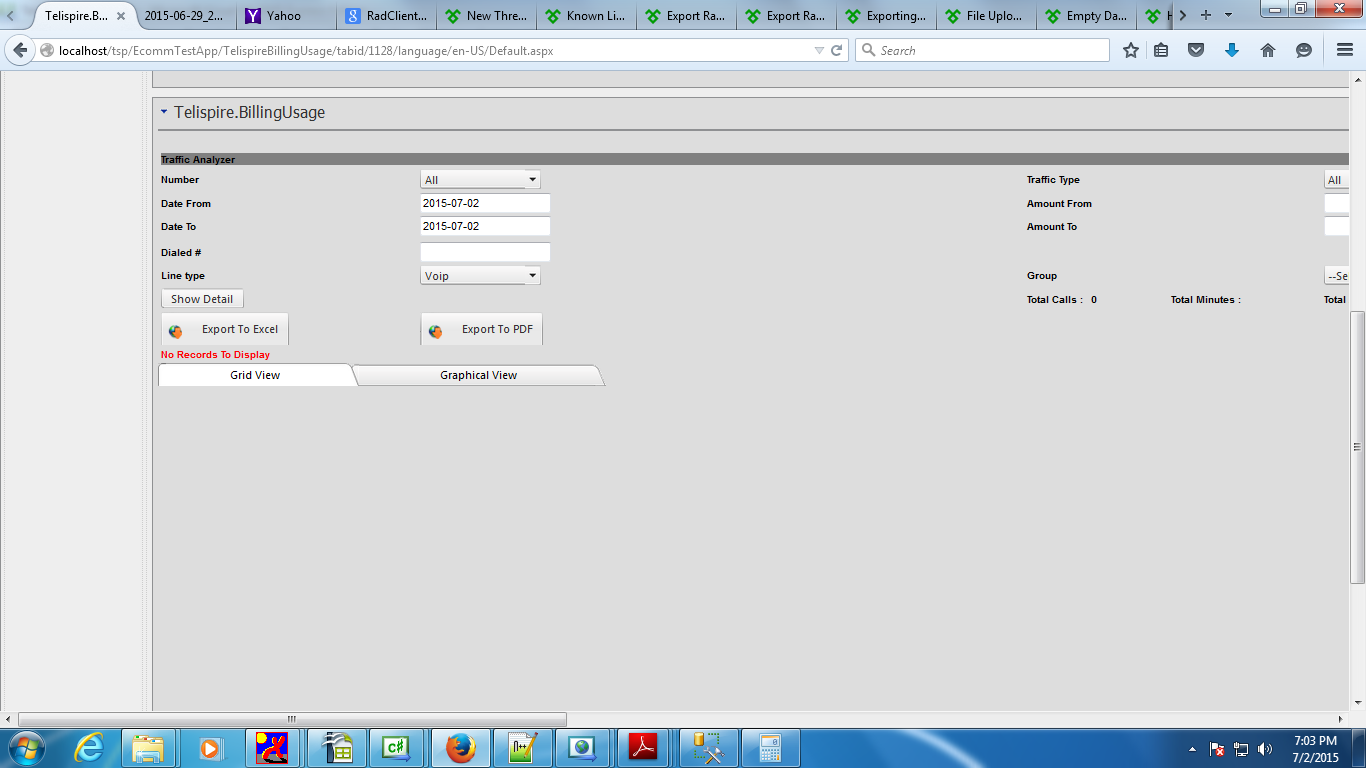Screen dimensions: 1366x768
Task: Switch to the 2015-06-29_2... browser tab
Action: 186,16
